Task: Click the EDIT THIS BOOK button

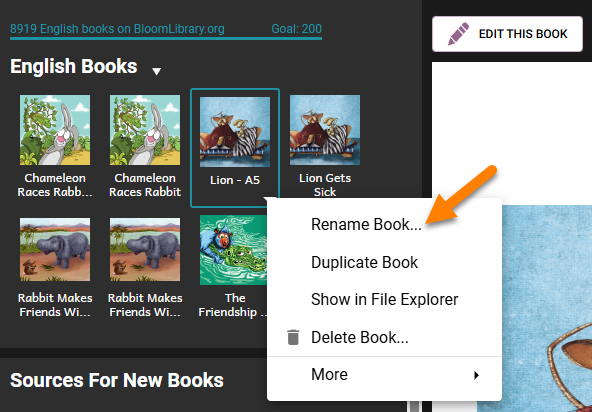Action: 507,34
